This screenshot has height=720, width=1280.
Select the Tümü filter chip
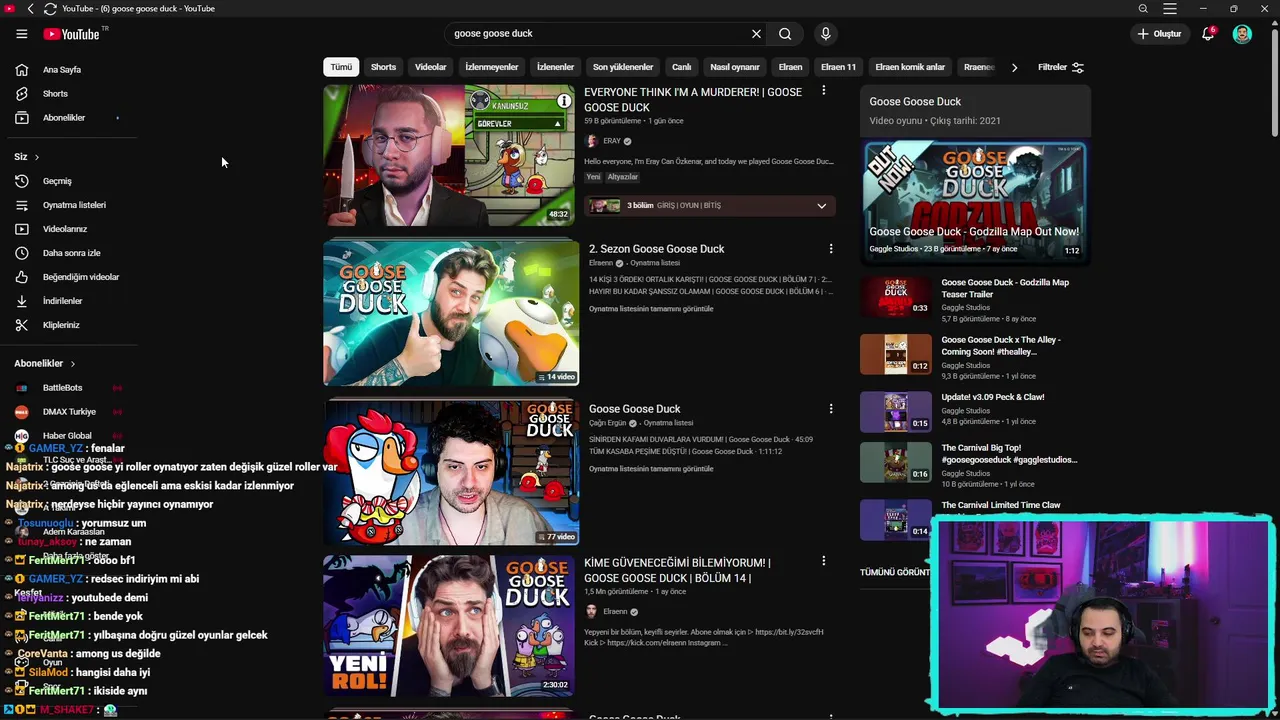click(341, 67)
